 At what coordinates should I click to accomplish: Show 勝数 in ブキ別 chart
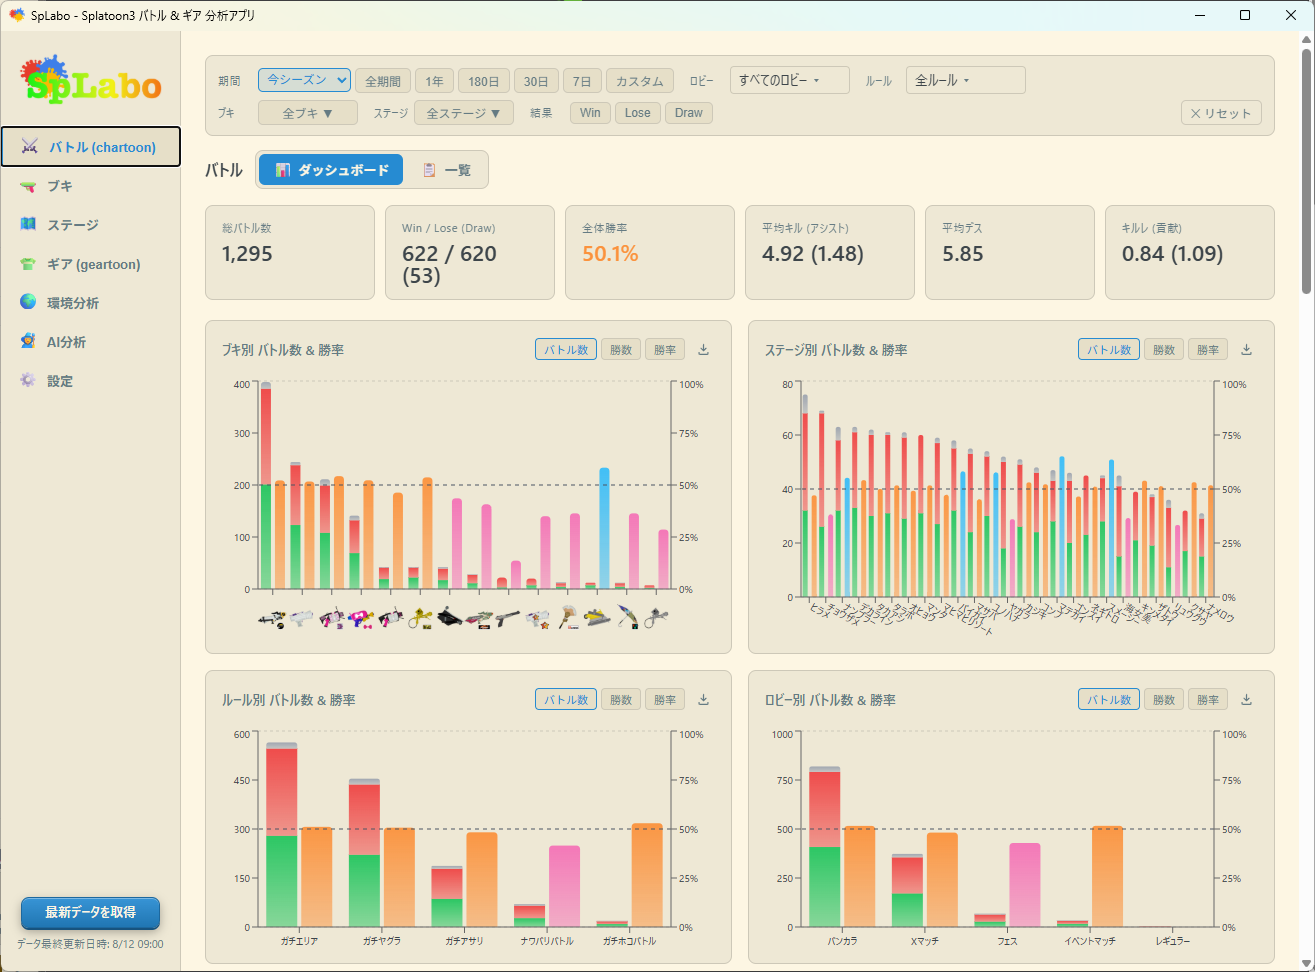pos(621,350)
